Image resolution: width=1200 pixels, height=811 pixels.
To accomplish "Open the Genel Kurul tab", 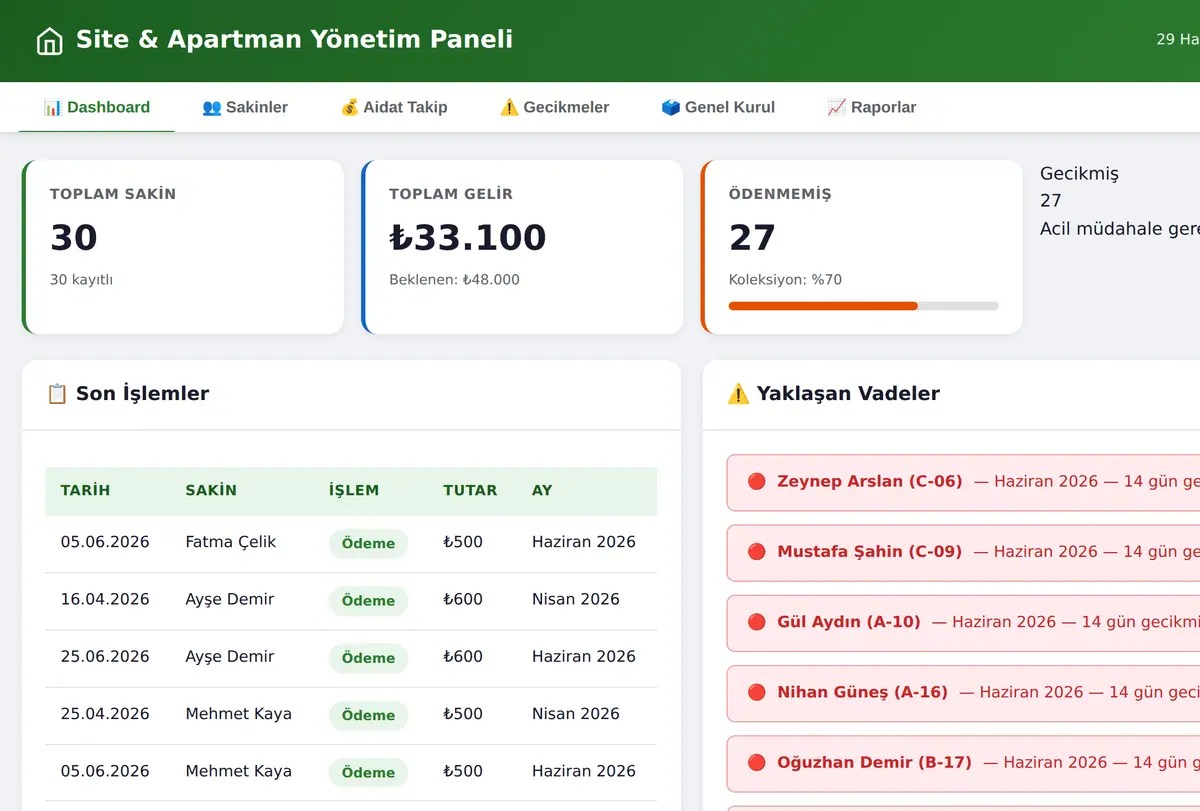I will pyautogui.click(x=718, y=107).
